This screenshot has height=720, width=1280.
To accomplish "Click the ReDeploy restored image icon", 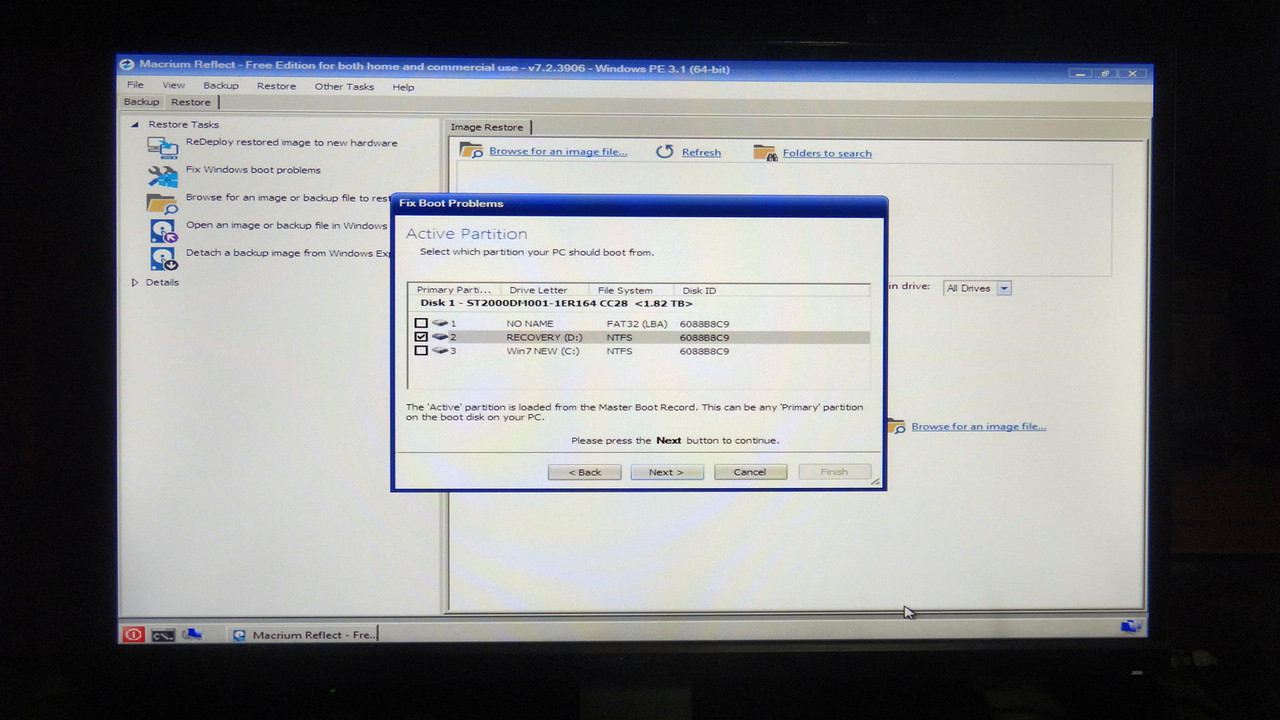I will coord(163,147).
